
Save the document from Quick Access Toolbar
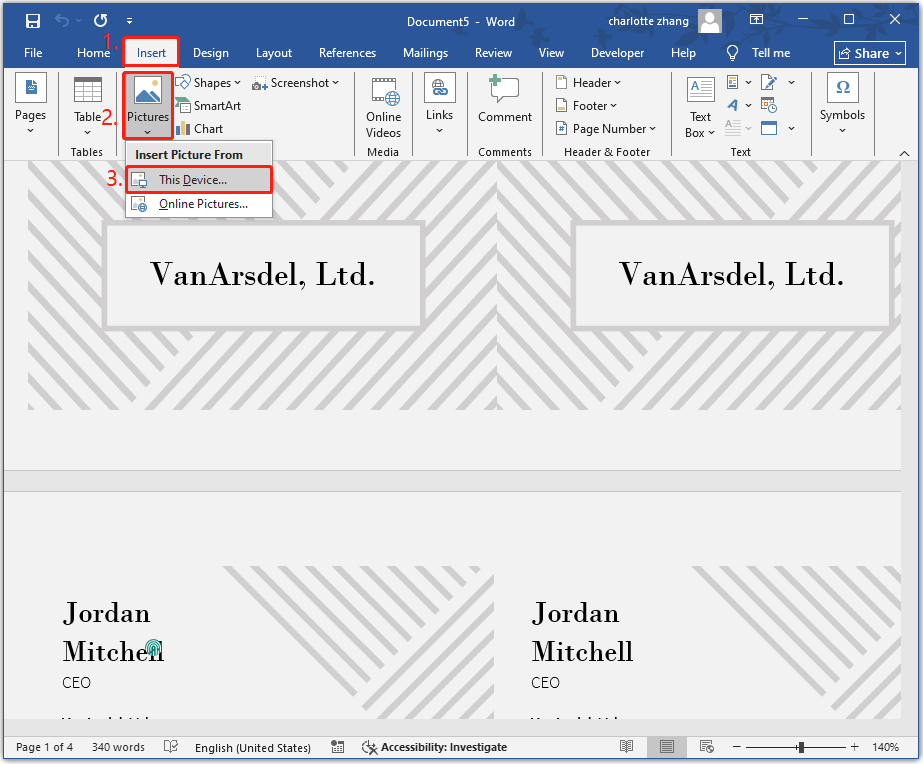click(x=33, y=21)
